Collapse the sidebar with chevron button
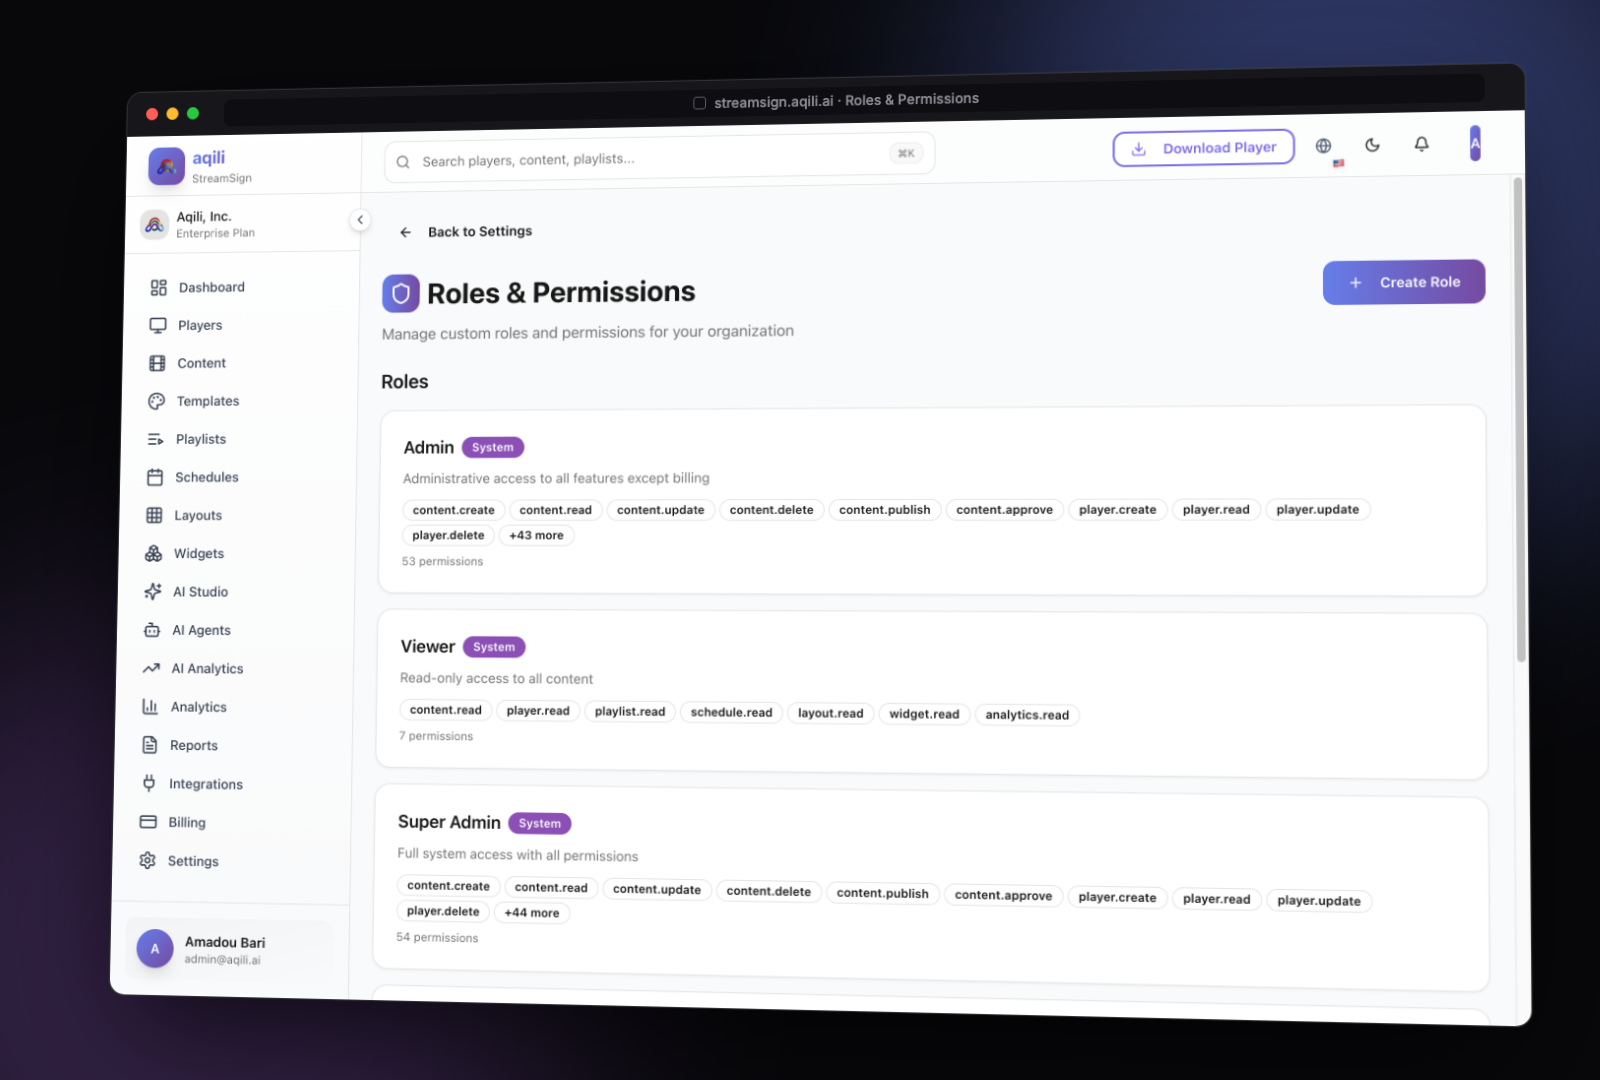 [360, 220]
